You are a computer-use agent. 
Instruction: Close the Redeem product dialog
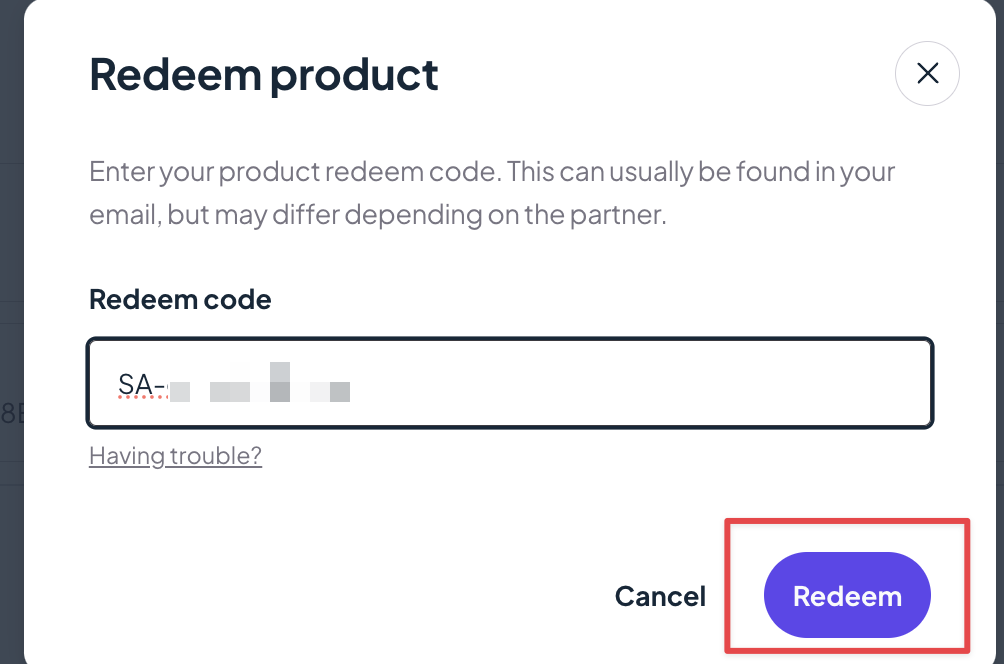click(x=927, y=74)
